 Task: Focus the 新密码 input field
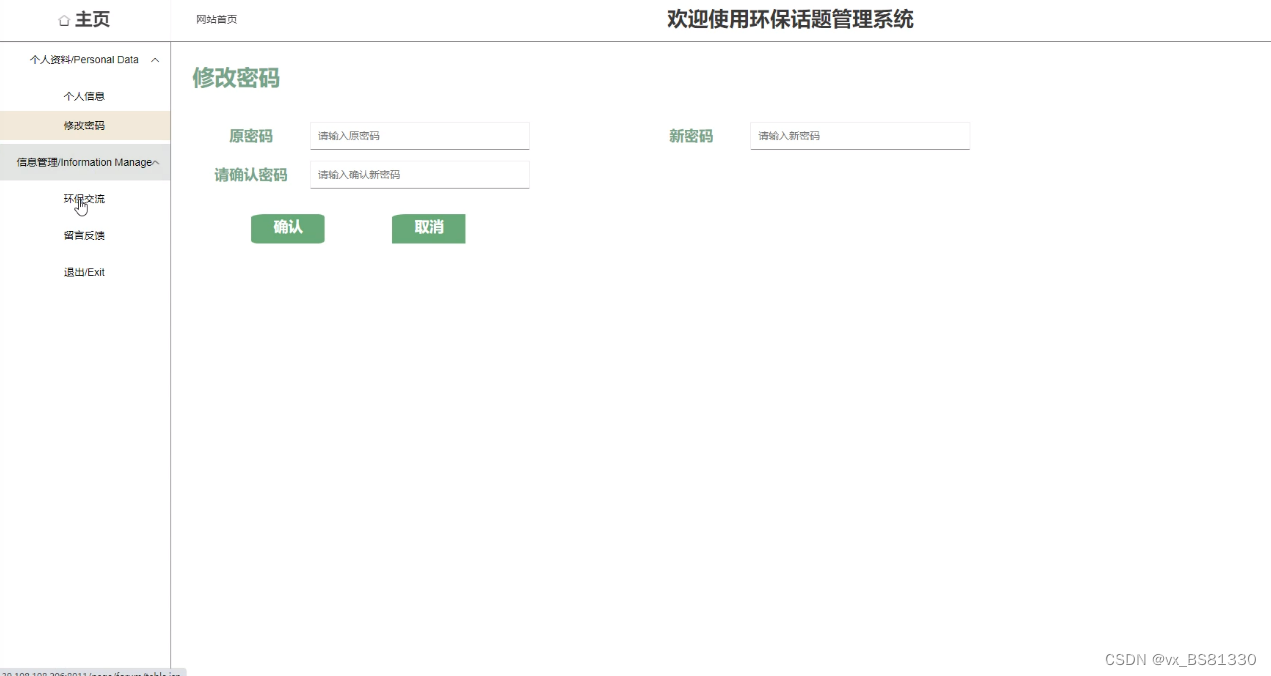coord(860,136)
